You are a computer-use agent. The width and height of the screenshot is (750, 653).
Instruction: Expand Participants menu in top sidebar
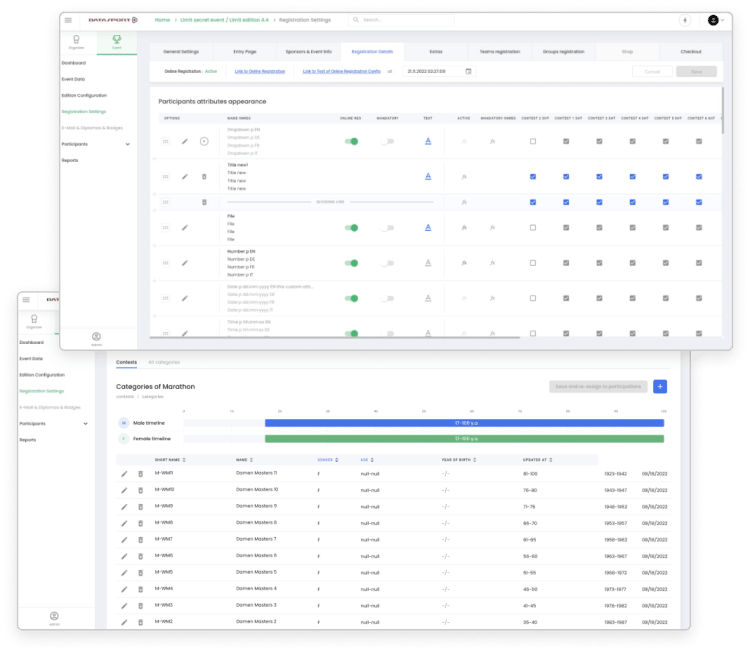[x=127, y=144]
